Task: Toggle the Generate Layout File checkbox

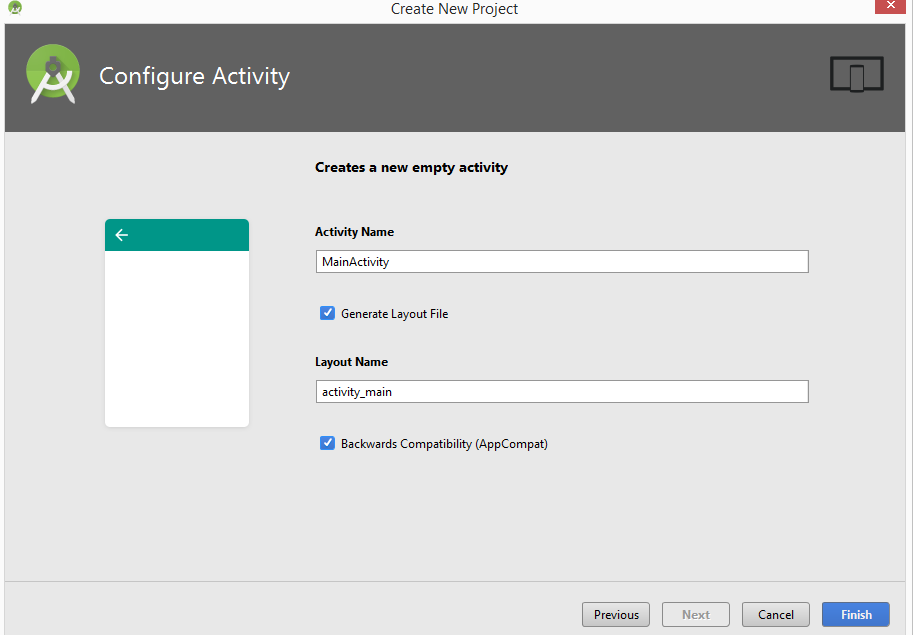Action: click(327, 313)
